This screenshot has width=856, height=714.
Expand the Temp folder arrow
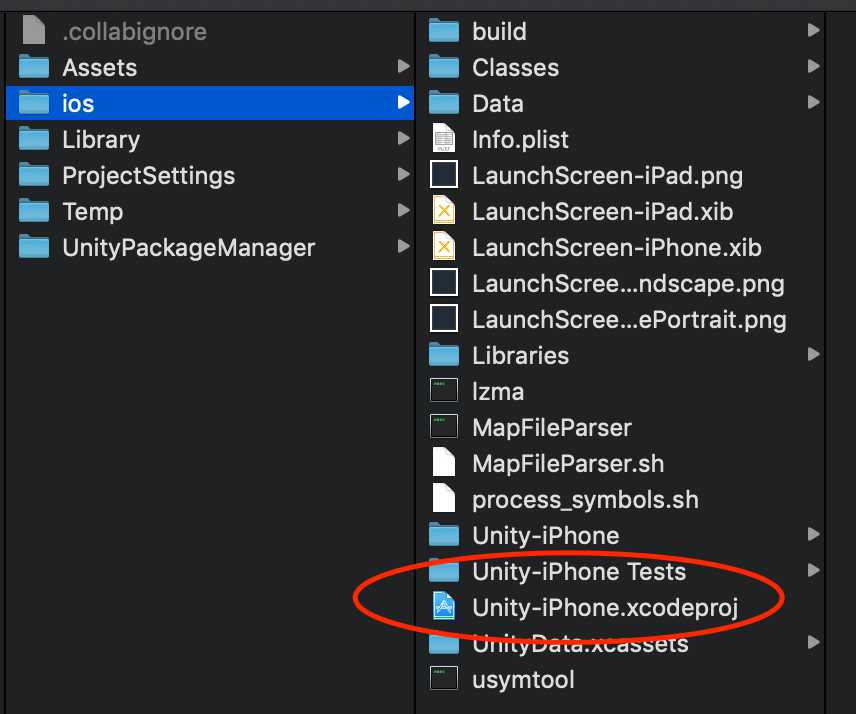(x=403, y=211)
